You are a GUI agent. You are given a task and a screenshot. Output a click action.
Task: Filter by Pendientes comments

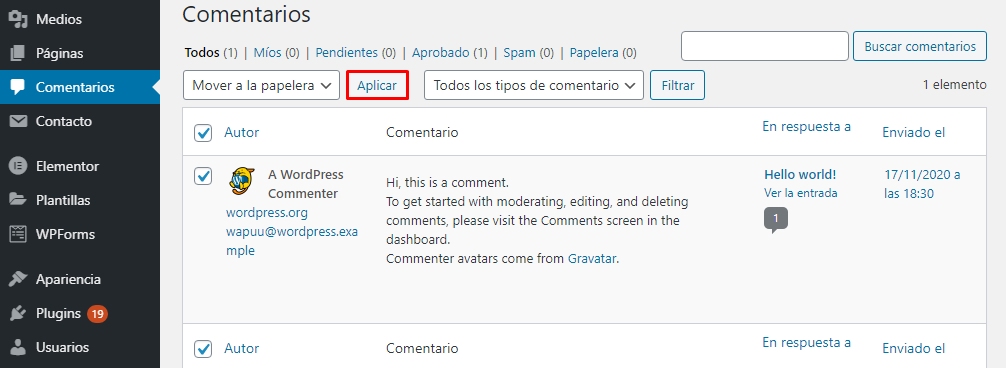tap(355, 53)
